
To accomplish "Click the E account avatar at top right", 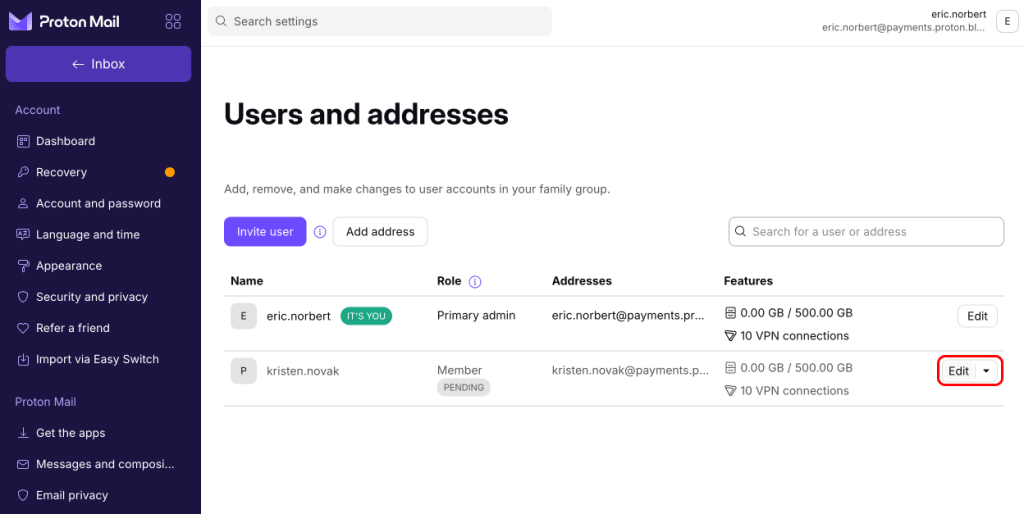I will [1006, 22].
